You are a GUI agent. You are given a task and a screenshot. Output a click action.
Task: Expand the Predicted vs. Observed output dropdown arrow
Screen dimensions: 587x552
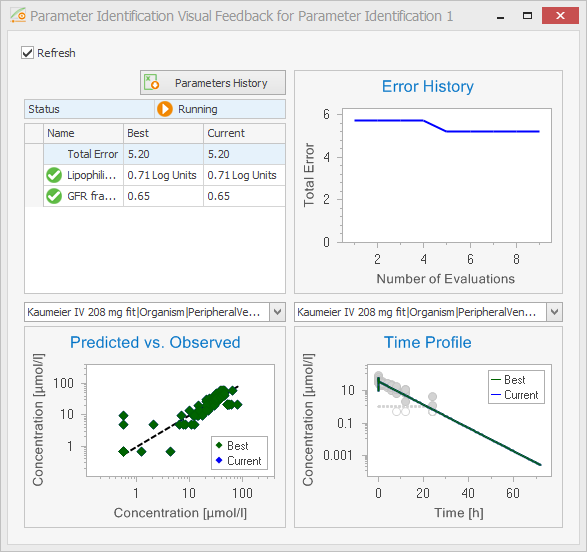pos(277,312)
